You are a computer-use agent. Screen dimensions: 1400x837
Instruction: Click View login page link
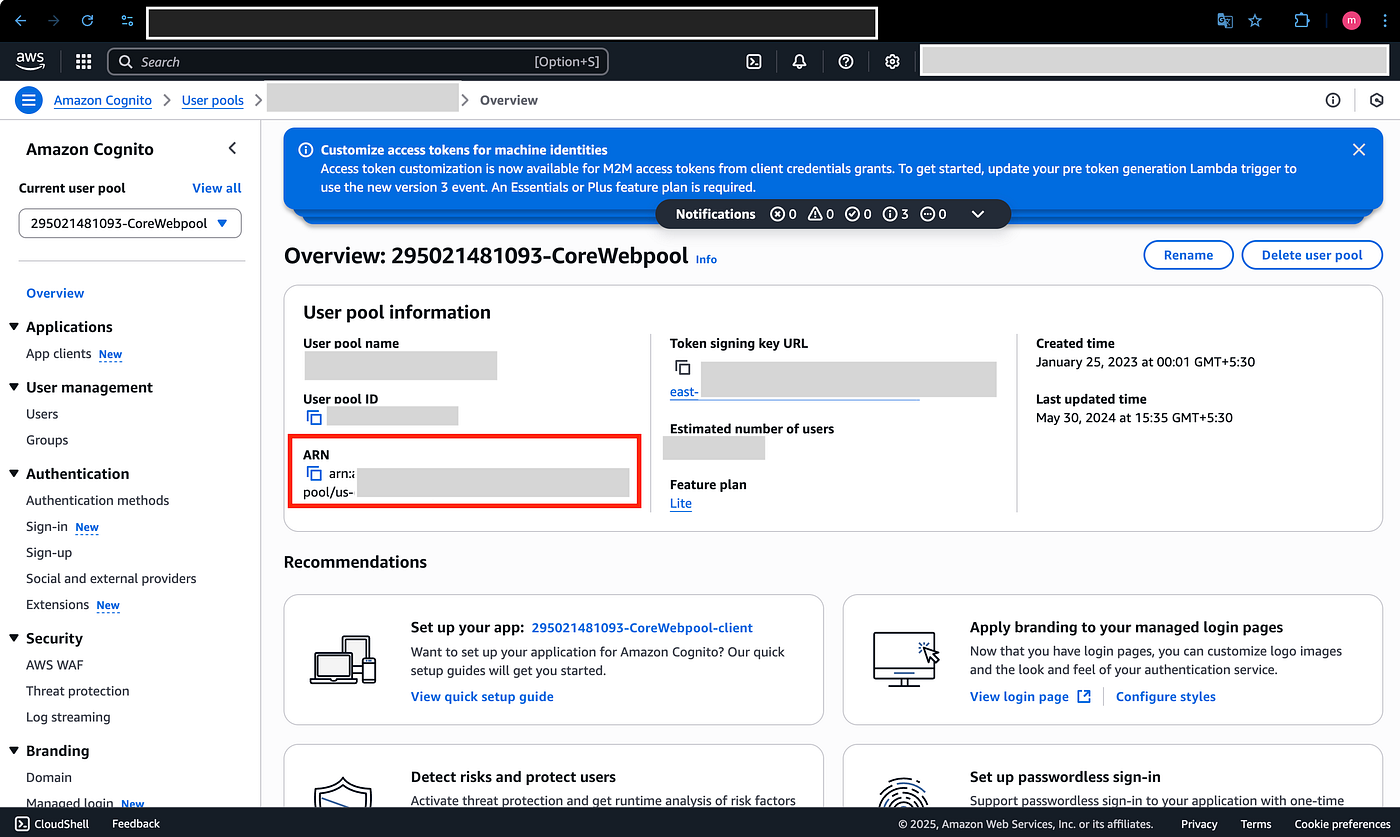pos(1030,696)
